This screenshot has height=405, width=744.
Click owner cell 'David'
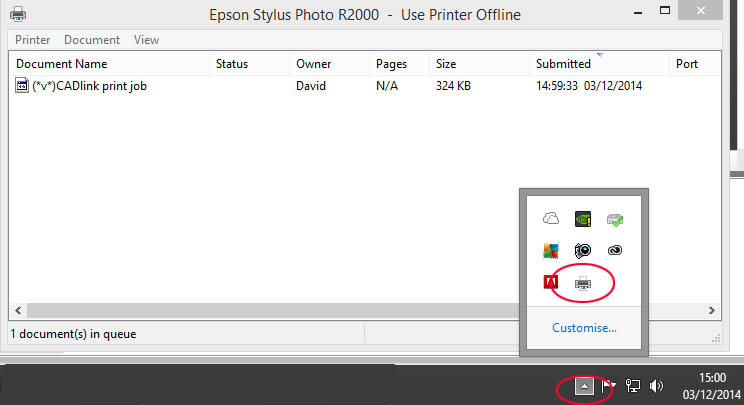point(311,86)
